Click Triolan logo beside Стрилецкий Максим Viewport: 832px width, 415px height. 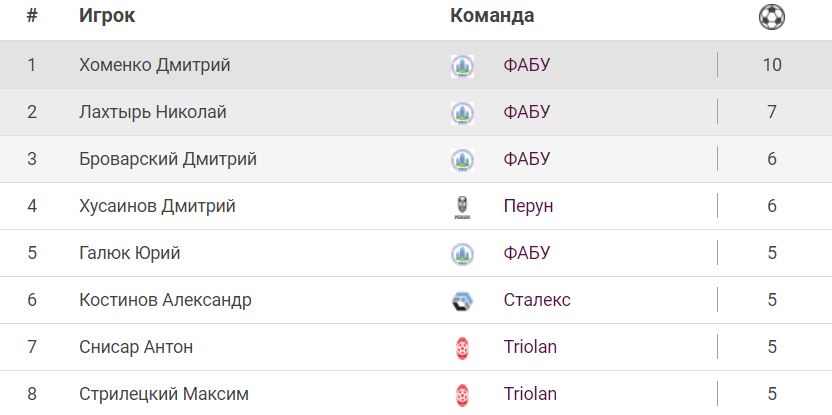[462, 395]
